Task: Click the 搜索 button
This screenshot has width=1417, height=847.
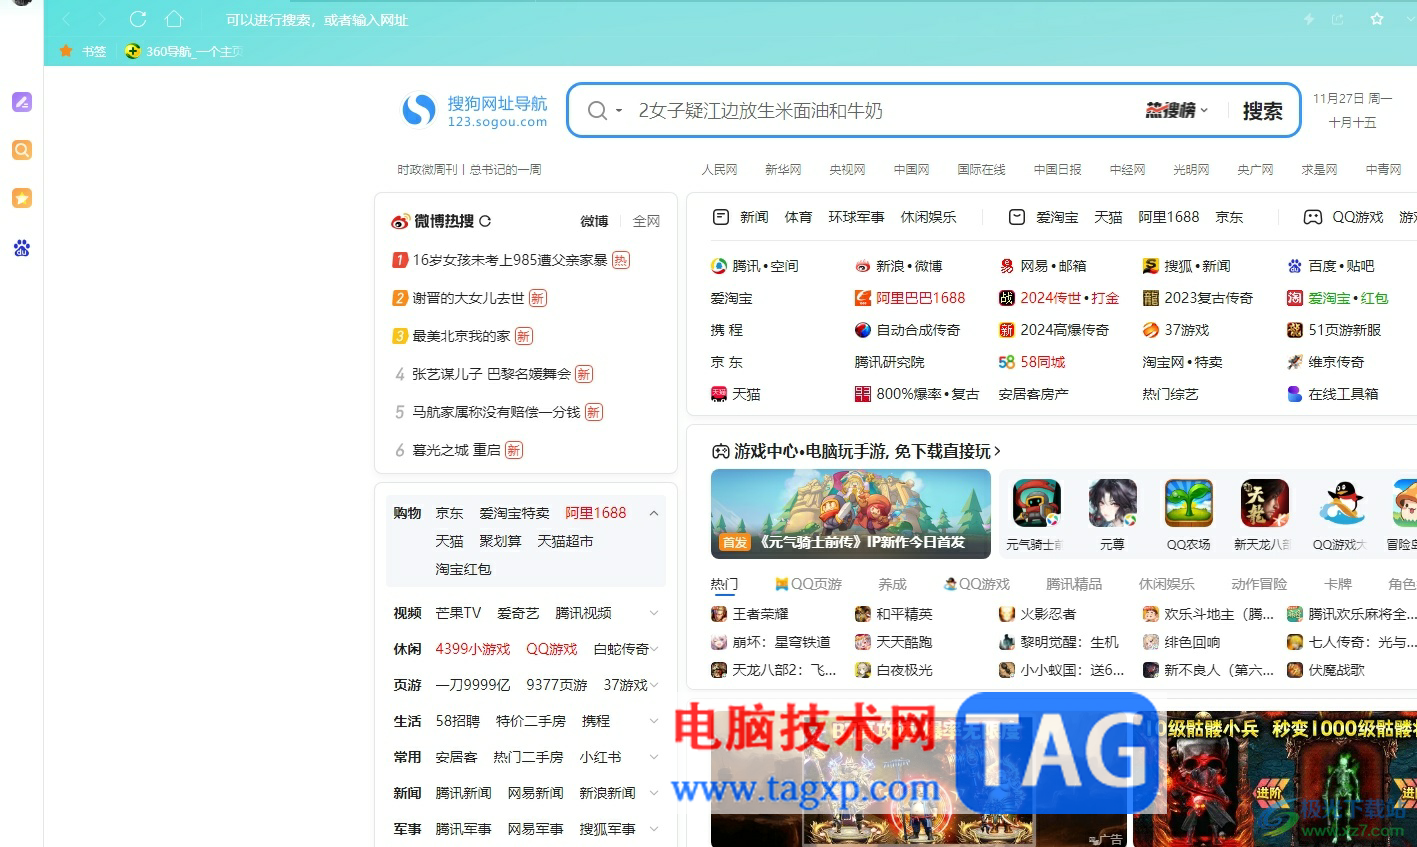Action: coord(1262,111)
